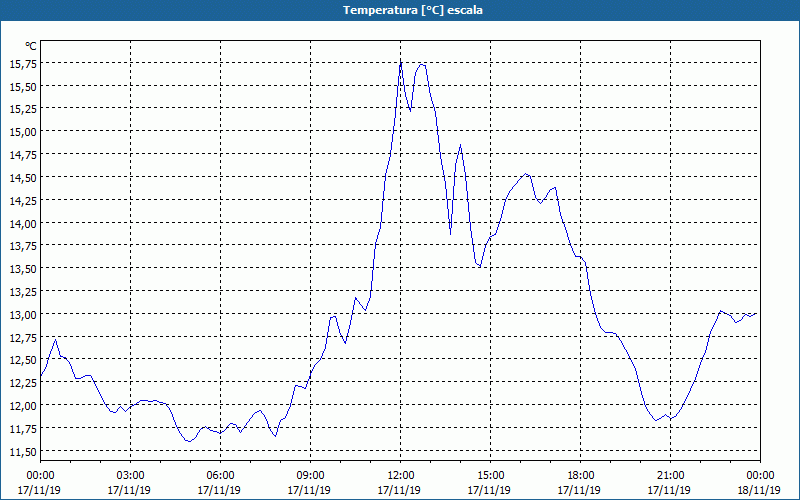Click the 18/11/19 date label
Image resolution: width=800 pixels, height=500 pixels.
point(760,490)
